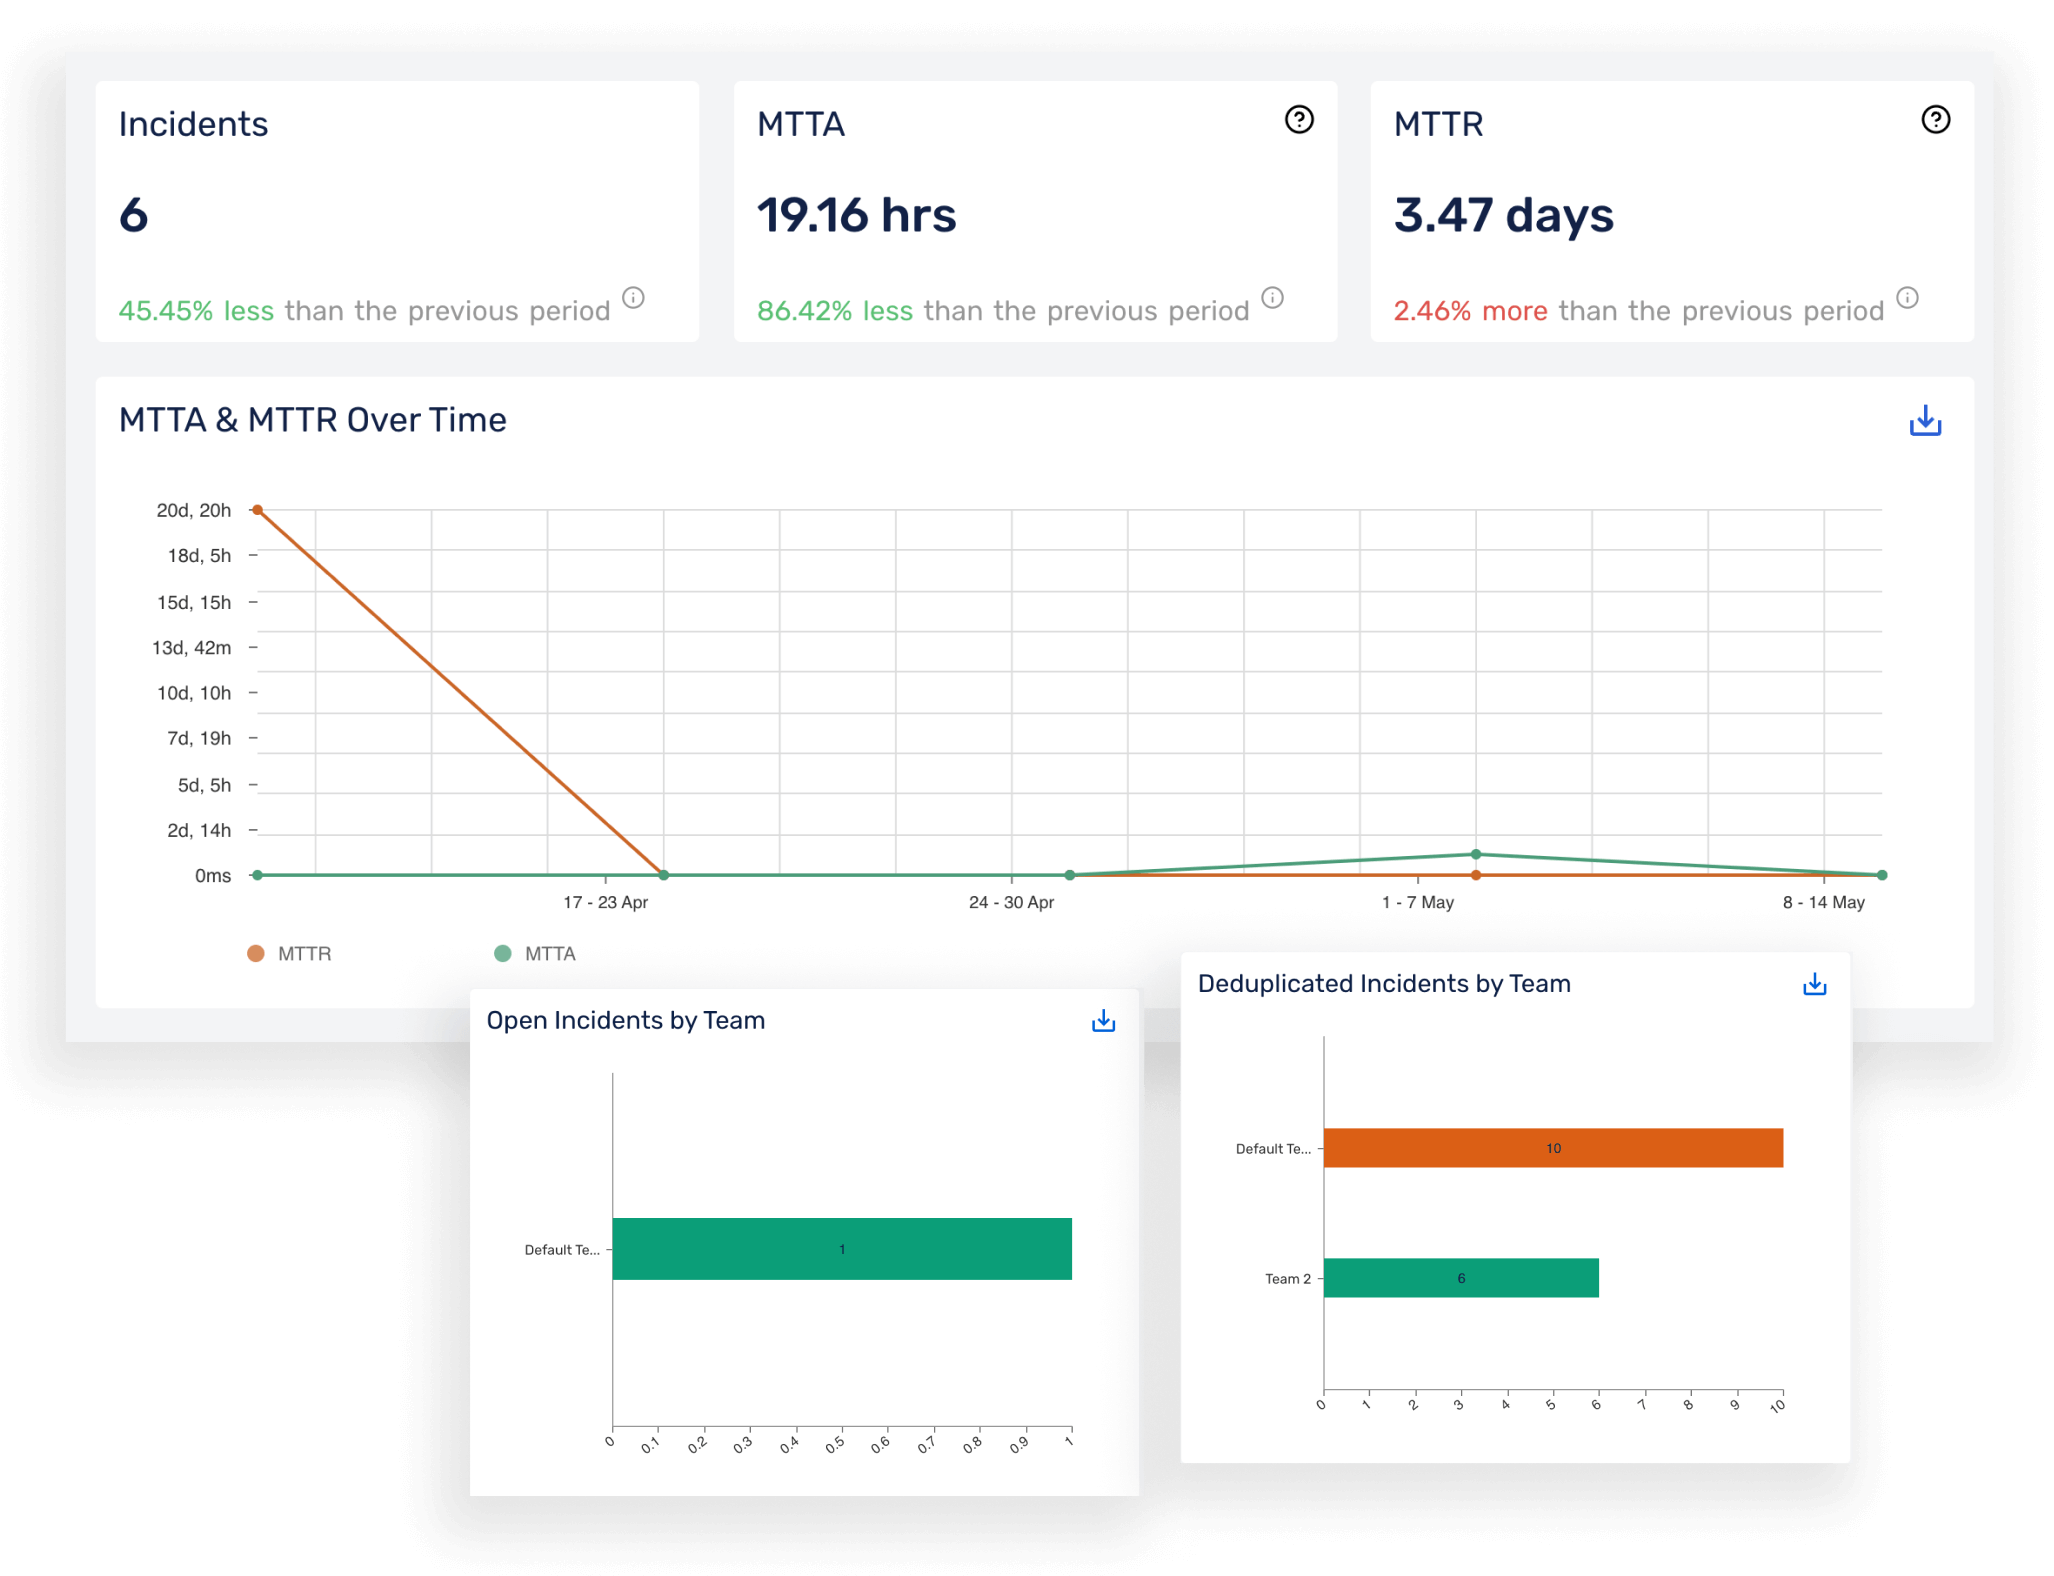Image resolution: width=2054 pixels, height=1576 pixels.
Task: Click the 'Deduplicated Incidents by Team' title
Action: coord(1384,984)
